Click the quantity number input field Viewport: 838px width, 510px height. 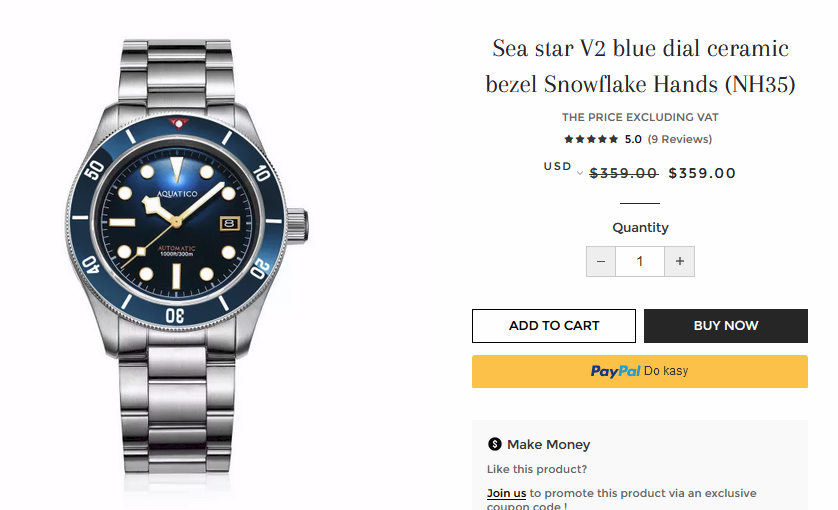point(640,262)
